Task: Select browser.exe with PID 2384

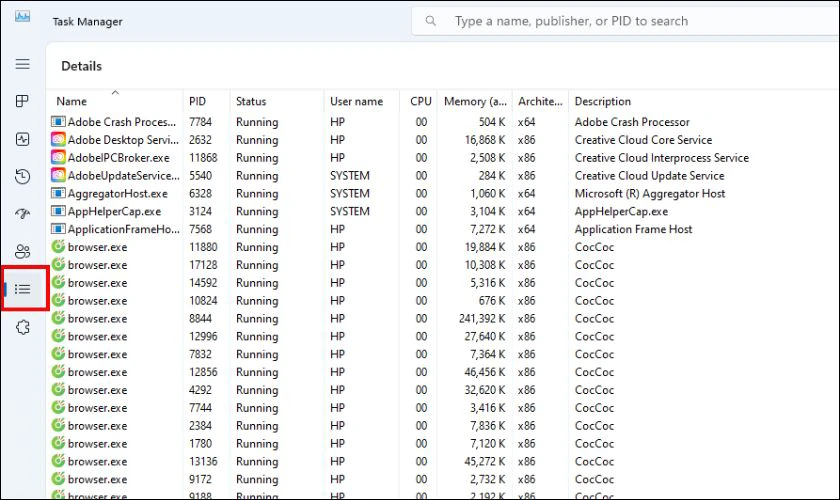Action: 98,426
